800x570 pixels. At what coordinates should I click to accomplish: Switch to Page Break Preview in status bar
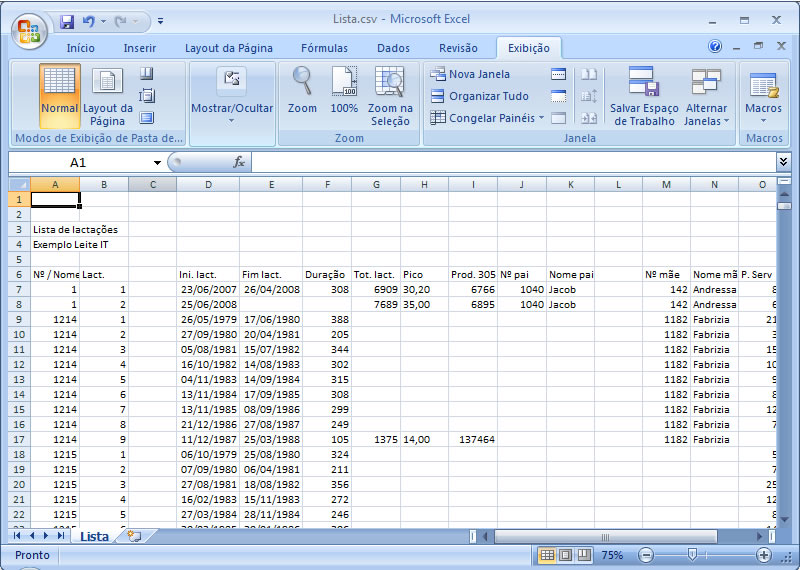click(584, 555)
